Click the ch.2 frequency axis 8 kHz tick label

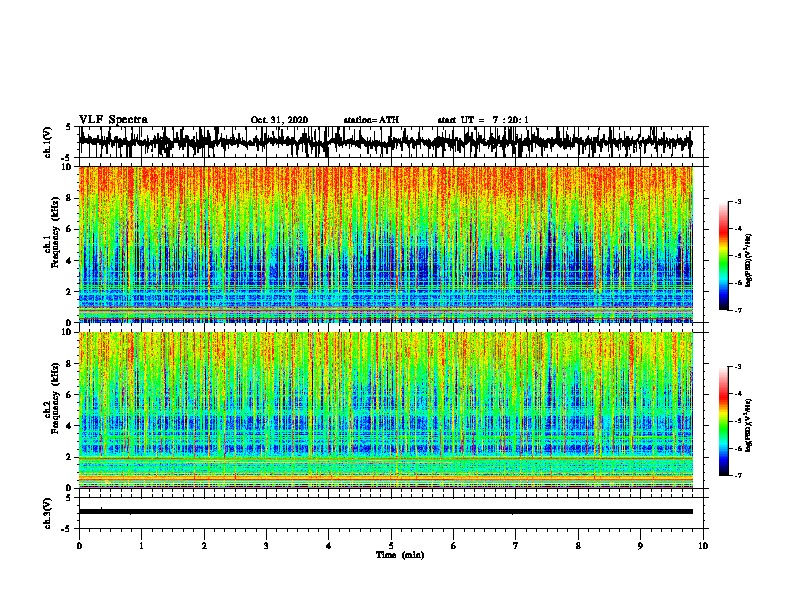click(70, 364)
